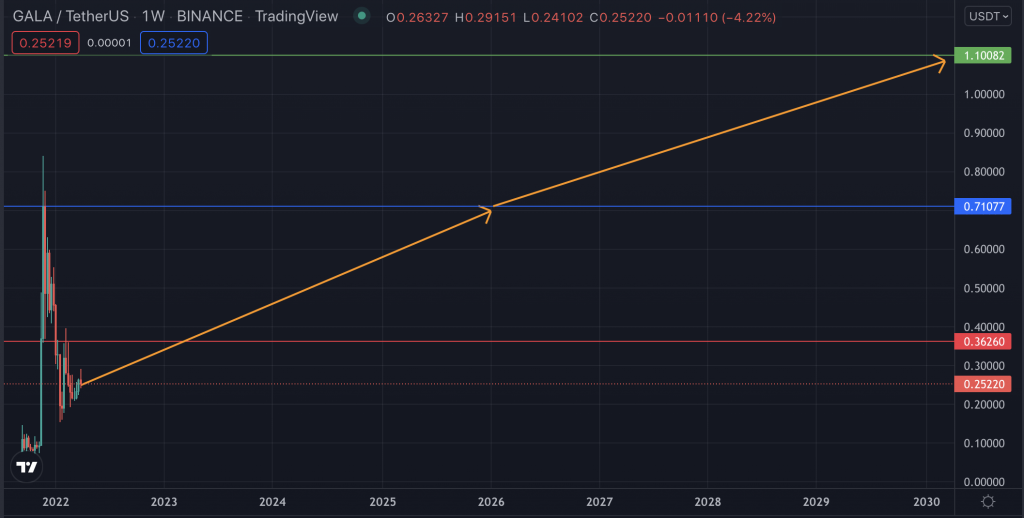1024x518 pixels.
Task: Click the spread value 0.00001
Action: pos(109,43)
